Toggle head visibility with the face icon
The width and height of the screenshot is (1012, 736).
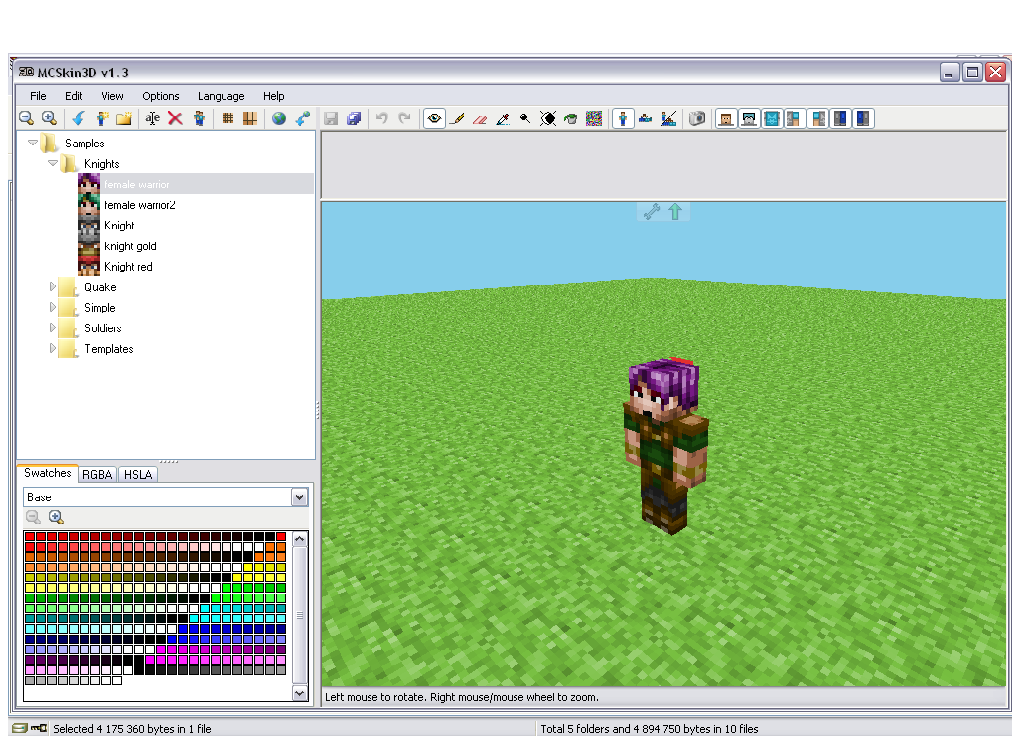coord(726,118)
